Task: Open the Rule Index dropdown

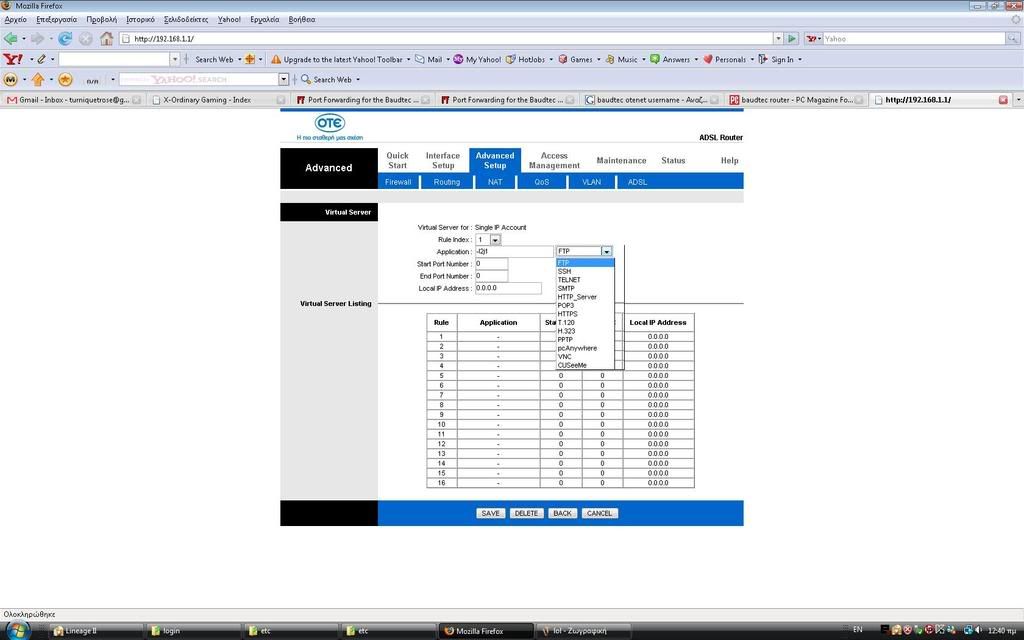Action: (494, 240)
